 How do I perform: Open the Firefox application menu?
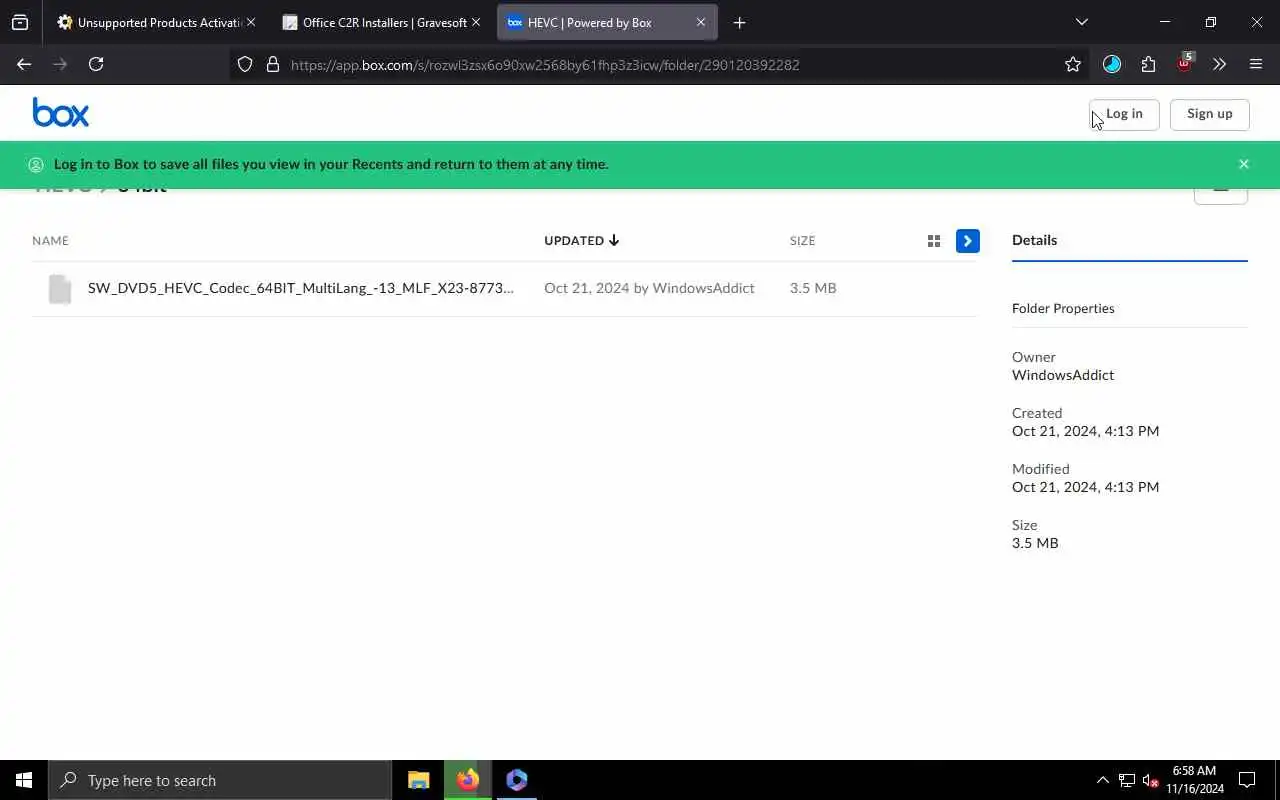point(1256,64)
